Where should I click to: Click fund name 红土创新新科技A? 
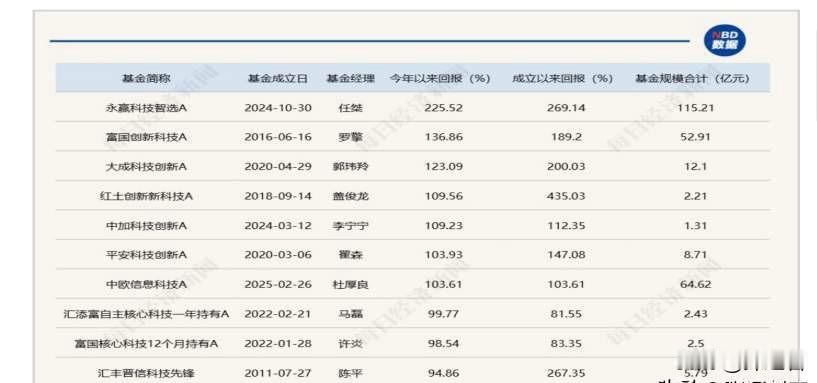click(x=146, y=196)
